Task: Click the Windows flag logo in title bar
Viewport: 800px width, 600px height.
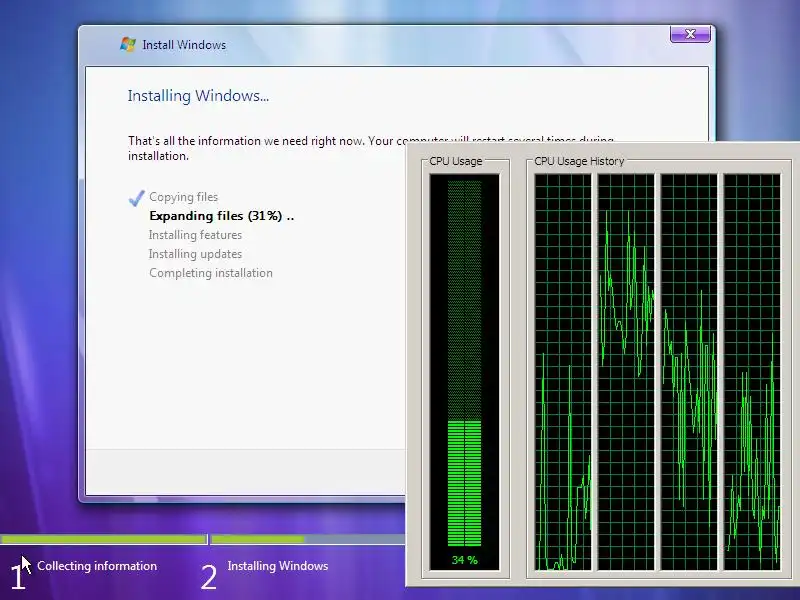Action: tap(128, 44)
